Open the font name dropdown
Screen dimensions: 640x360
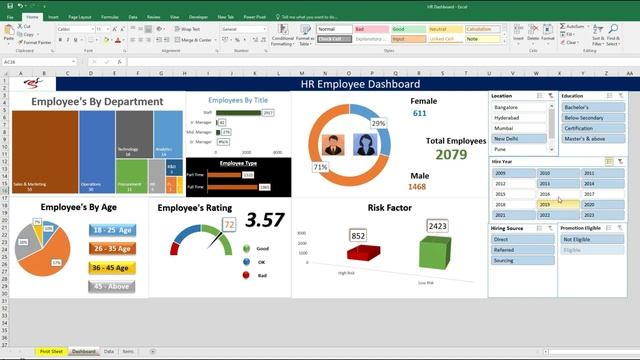(93, 29)
